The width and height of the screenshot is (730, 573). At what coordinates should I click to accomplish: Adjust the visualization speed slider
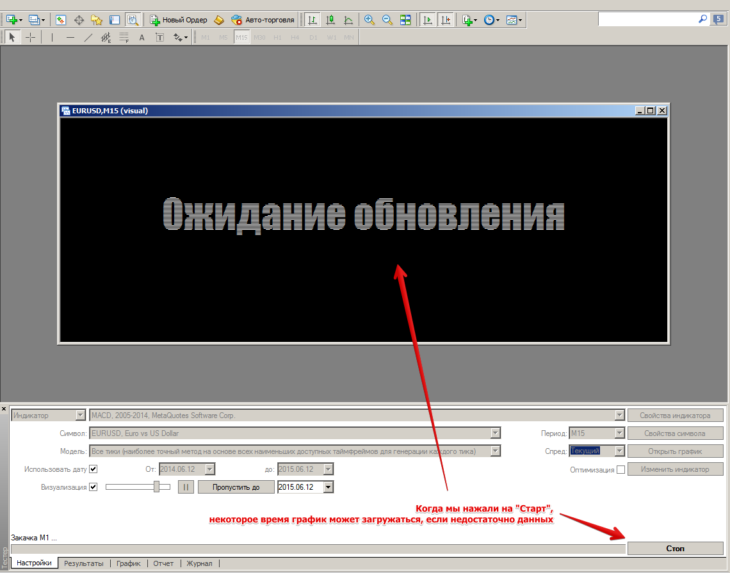click(156, 487)
